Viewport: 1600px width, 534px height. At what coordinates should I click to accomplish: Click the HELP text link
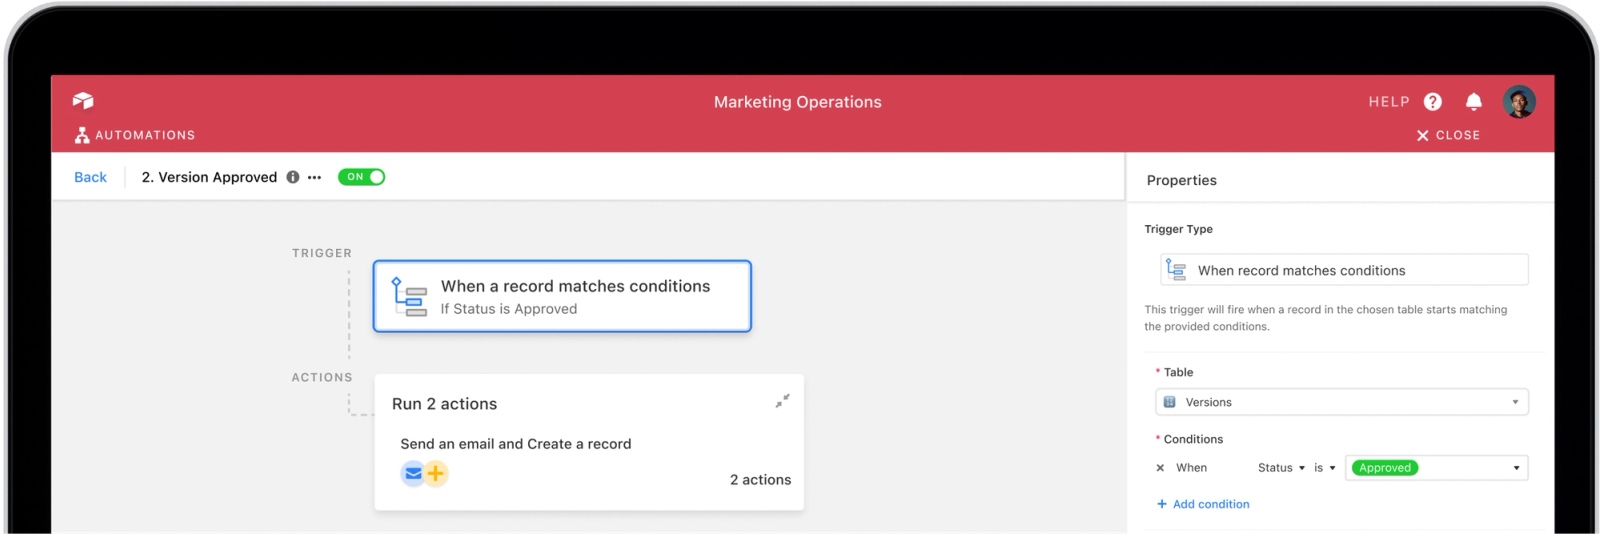tap(1389, 102)
